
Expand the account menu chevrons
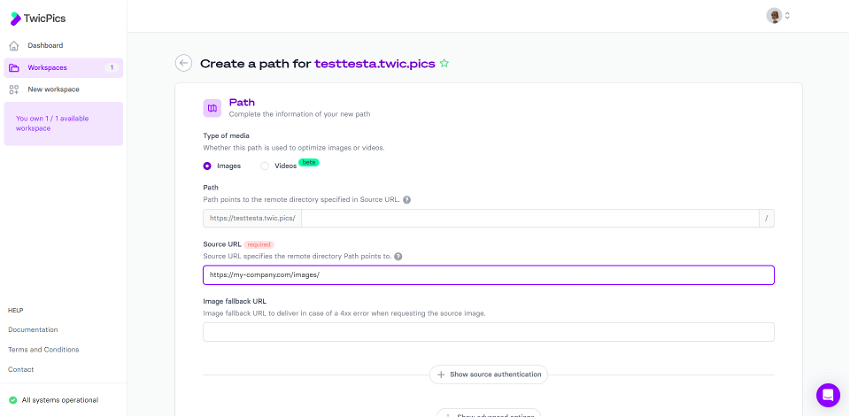point(787,16)
